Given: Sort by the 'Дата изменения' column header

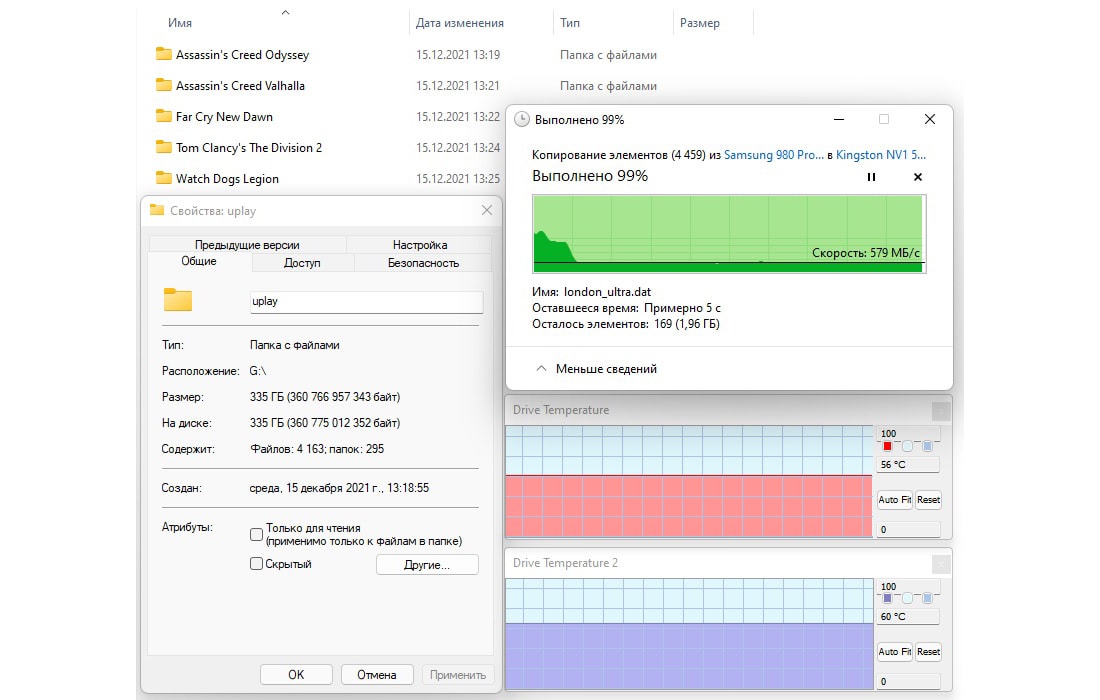Looking at the screenshot, I should coord(459,23).
